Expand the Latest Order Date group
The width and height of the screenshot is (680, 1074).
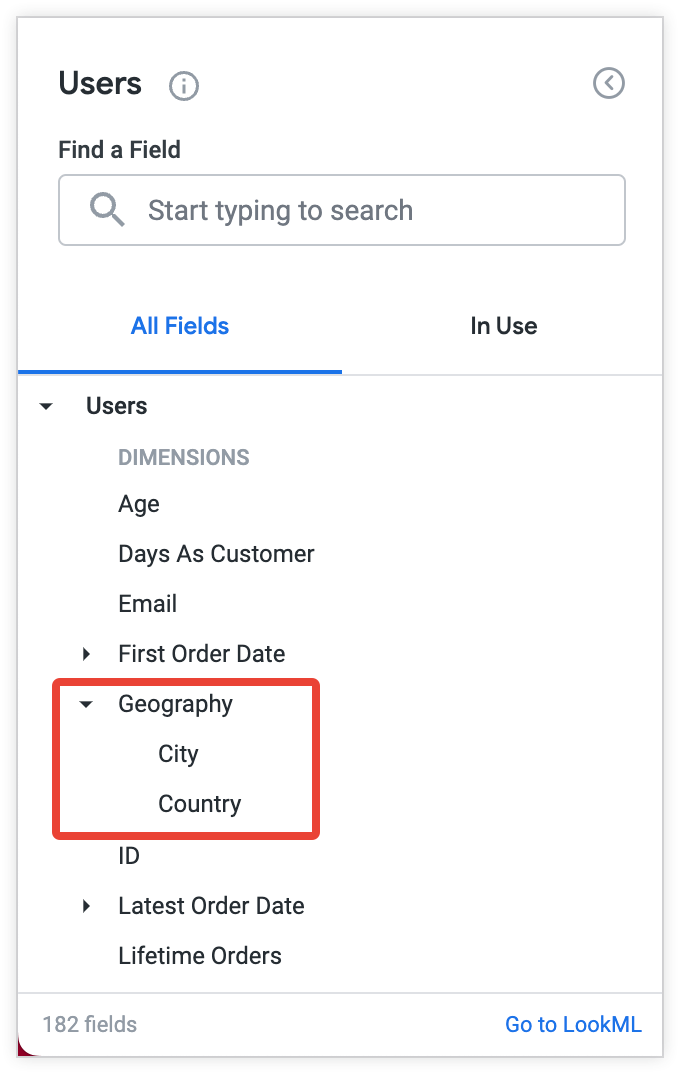[x=85, y=906]
